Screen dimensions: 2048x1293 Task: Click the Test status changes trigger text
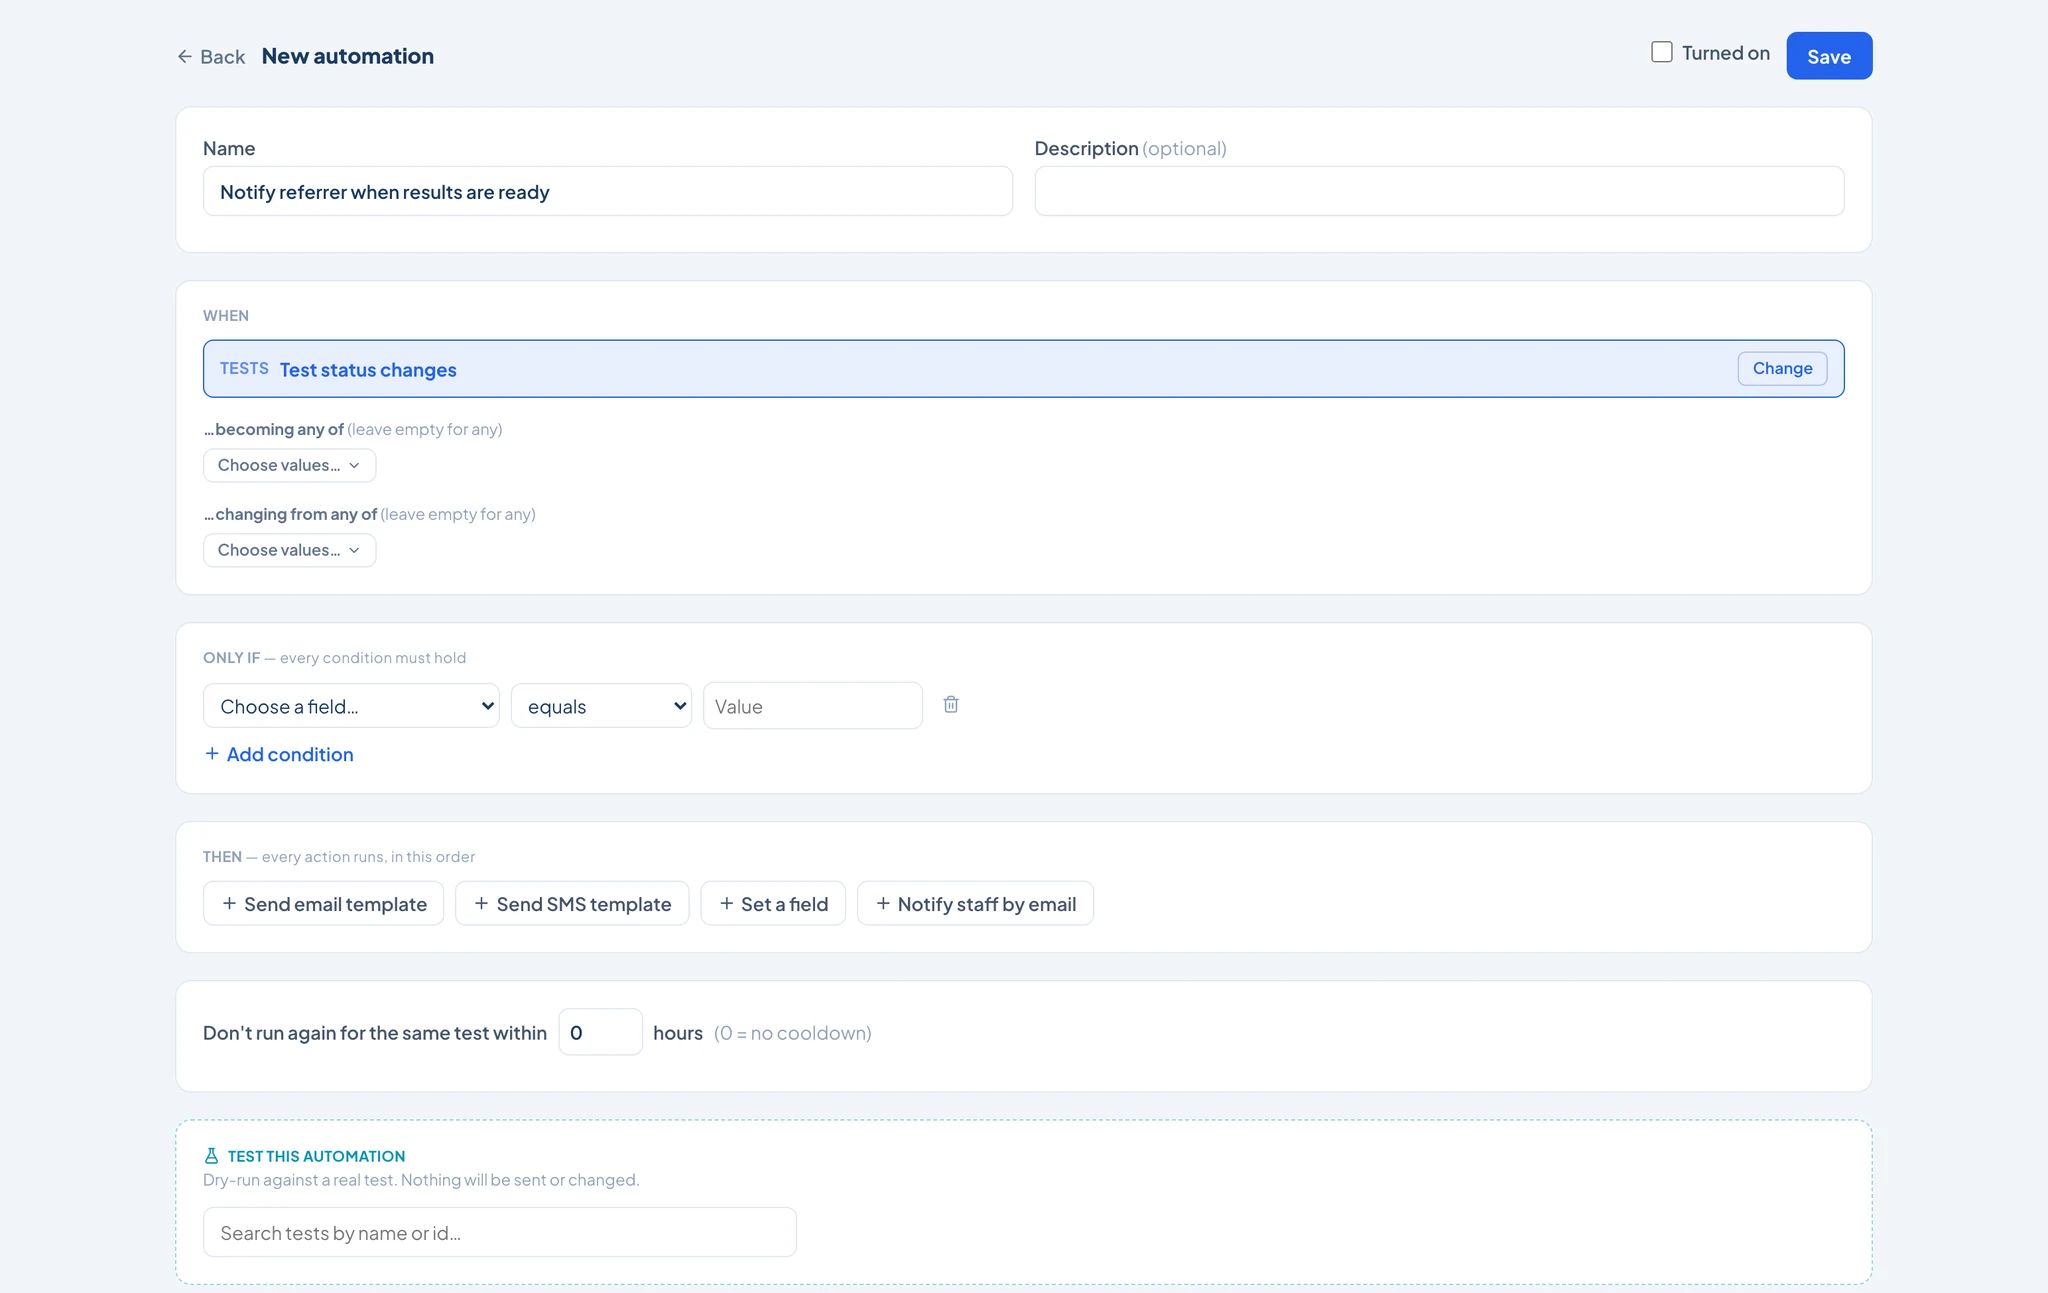tap(368, 369)
